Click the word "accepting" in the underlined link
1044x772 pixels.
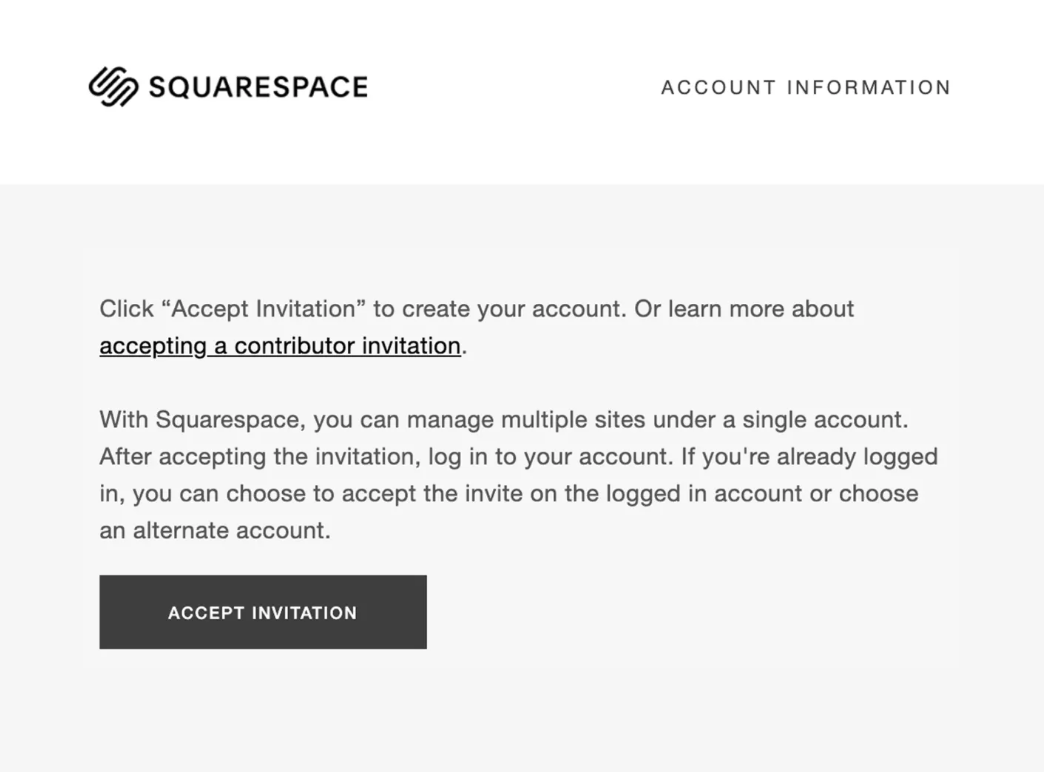pos(152,346)
